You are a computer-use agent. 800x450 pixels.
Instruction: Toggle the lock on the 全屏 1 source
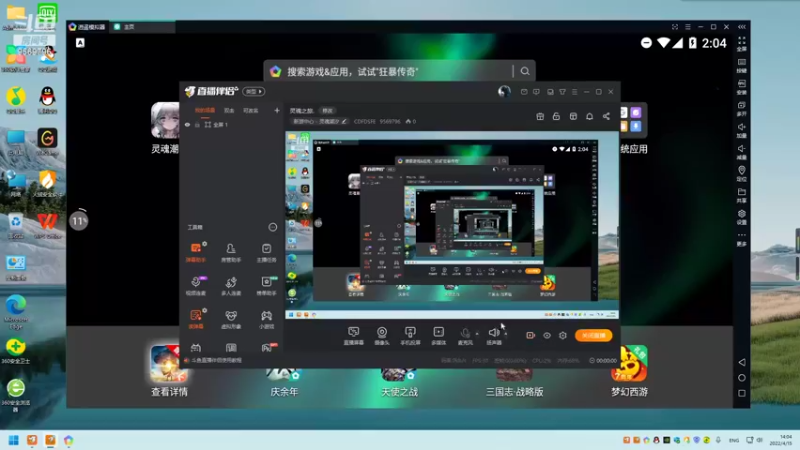point(197,124)
